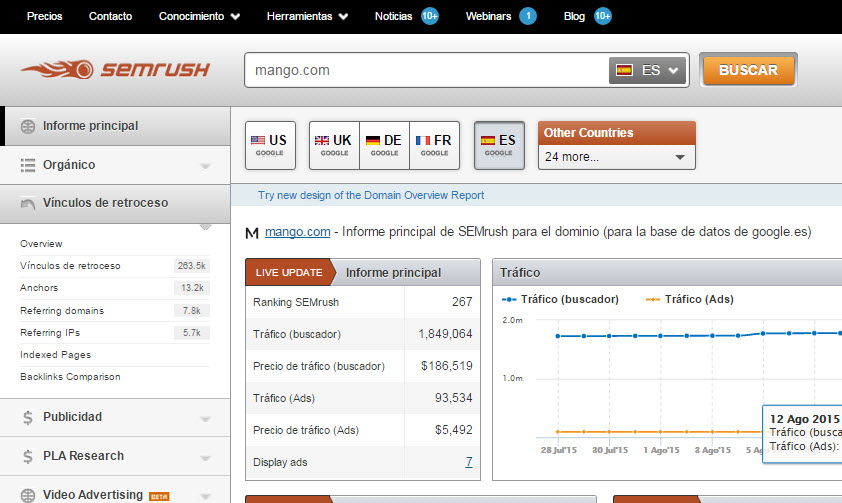Click the Tráfico (buscador) value 1,849,064
Screen dimensions: 842x503
point(445,334)
